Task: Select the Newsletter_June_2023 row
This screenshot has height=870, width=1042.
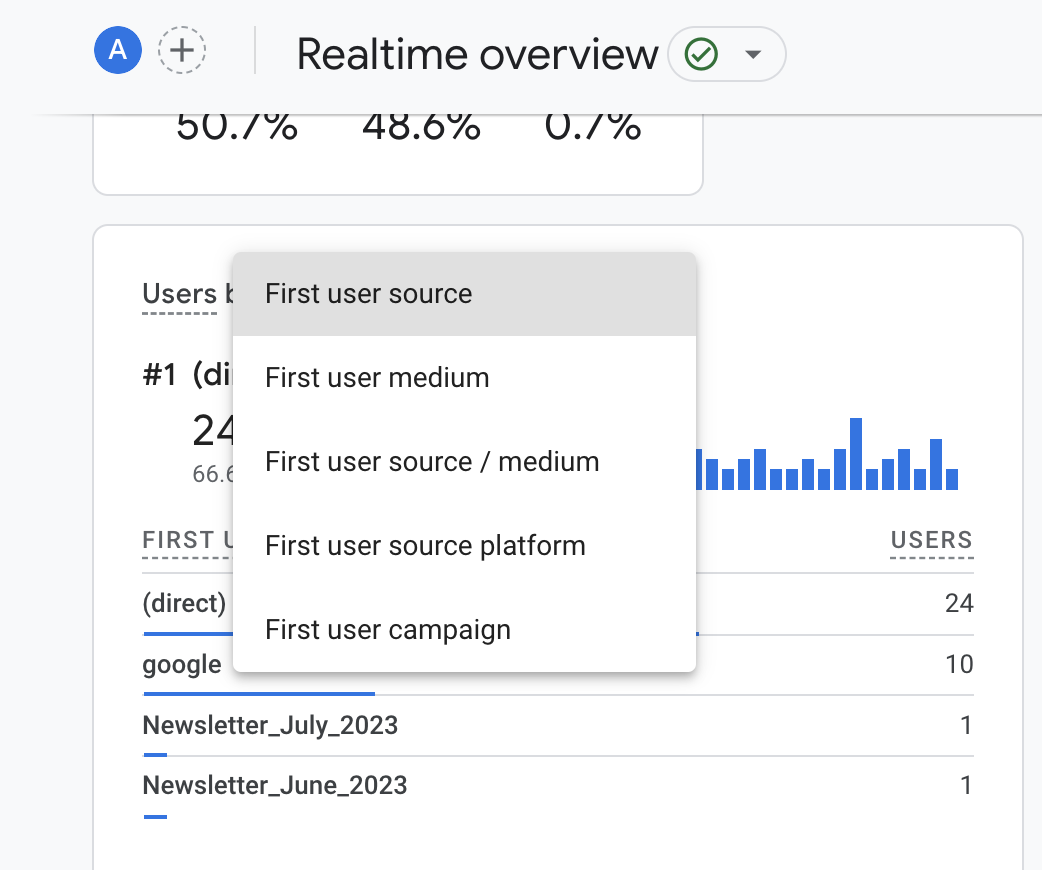Action: coord(275,785)
